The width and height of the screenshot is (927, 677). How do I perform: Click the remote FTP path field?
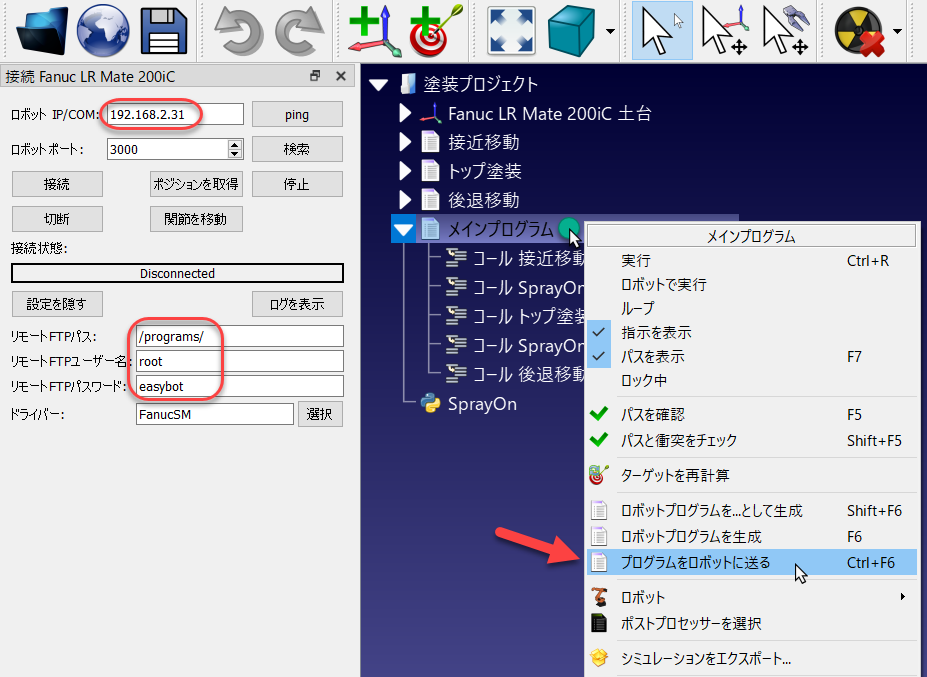[239, 336]
